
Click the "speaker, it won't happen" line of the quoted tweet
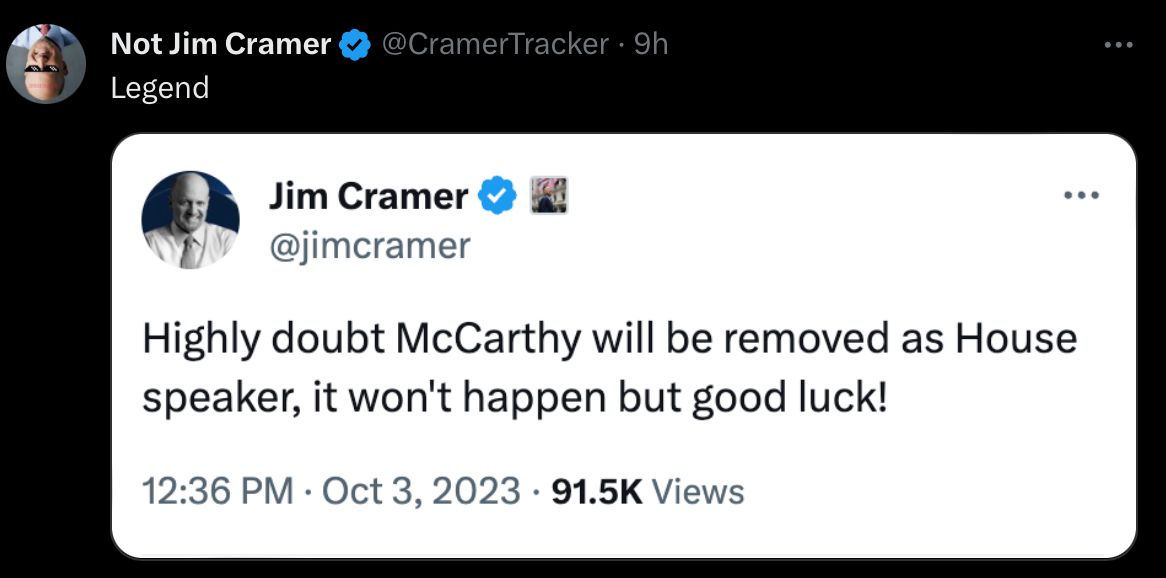pyautogui.click(x=515, y=401)
